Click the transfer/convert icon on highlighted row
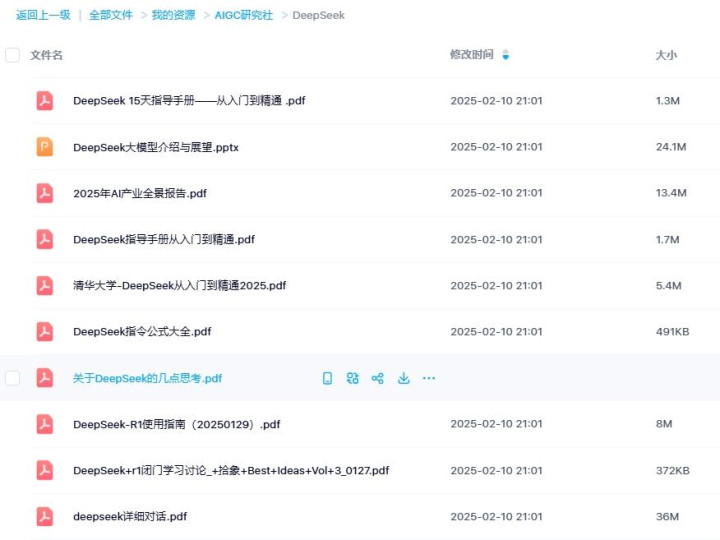720x540 pixels. tap(353, 378)
